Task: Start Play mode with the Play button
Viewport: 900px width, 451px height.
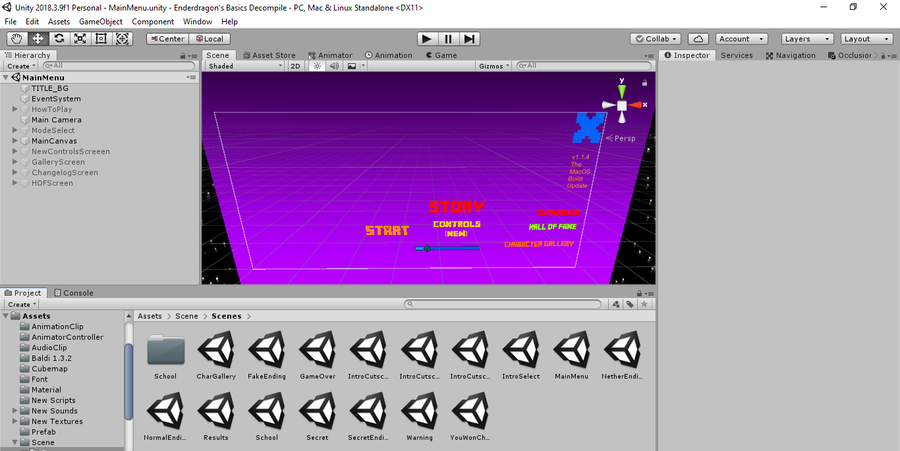Action: coord(426,38)
